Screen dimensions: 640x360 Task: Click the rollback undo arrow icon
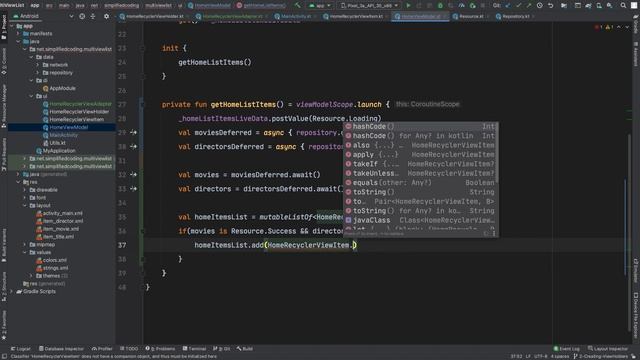pos(551,6)
